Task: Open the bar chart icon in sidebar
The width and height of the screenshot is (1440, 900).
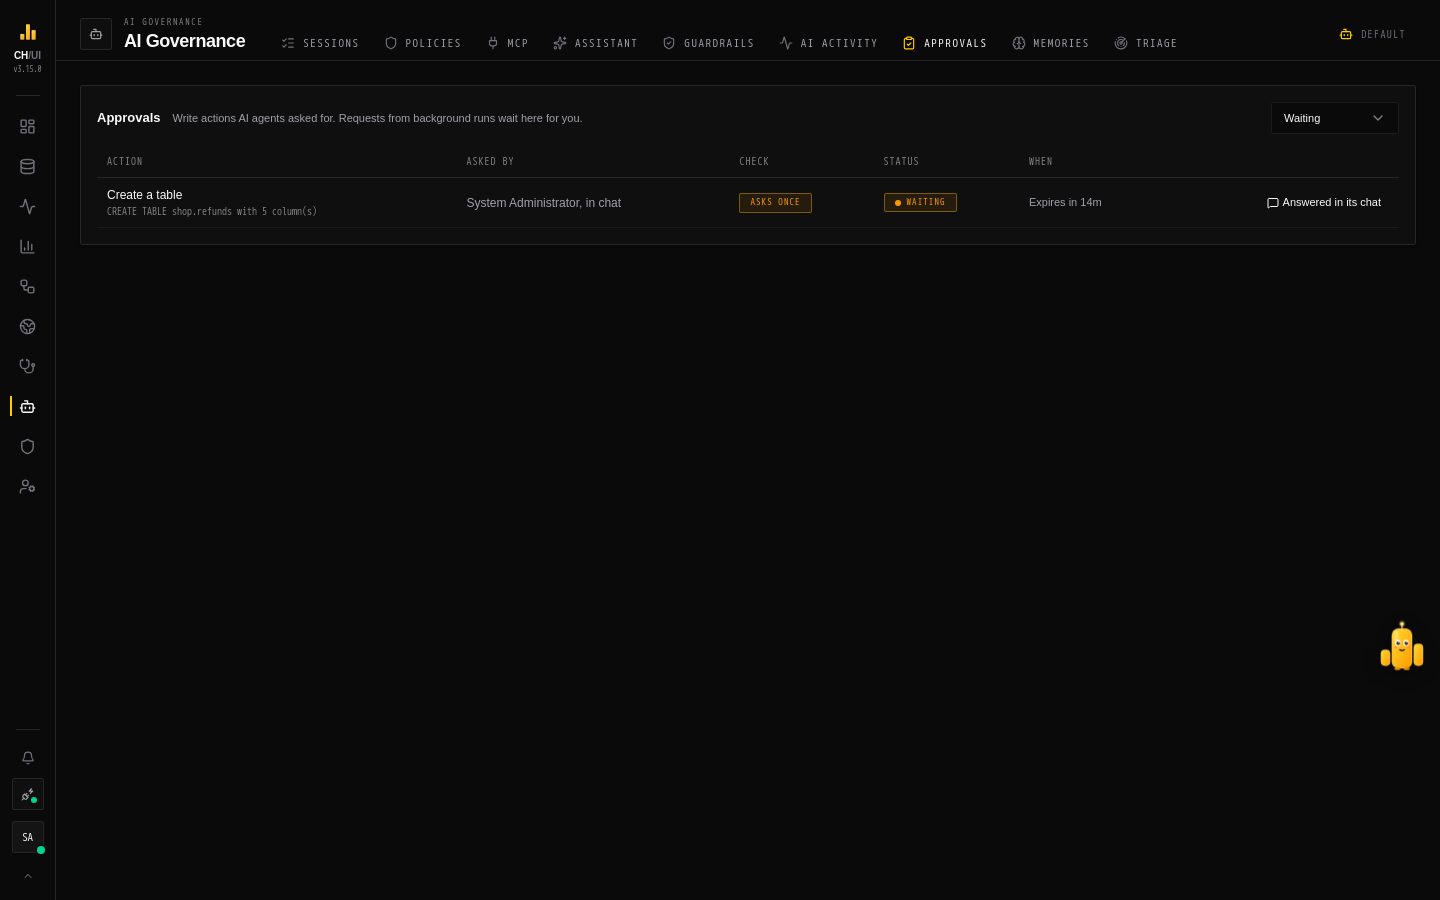Action: (27, 247)
